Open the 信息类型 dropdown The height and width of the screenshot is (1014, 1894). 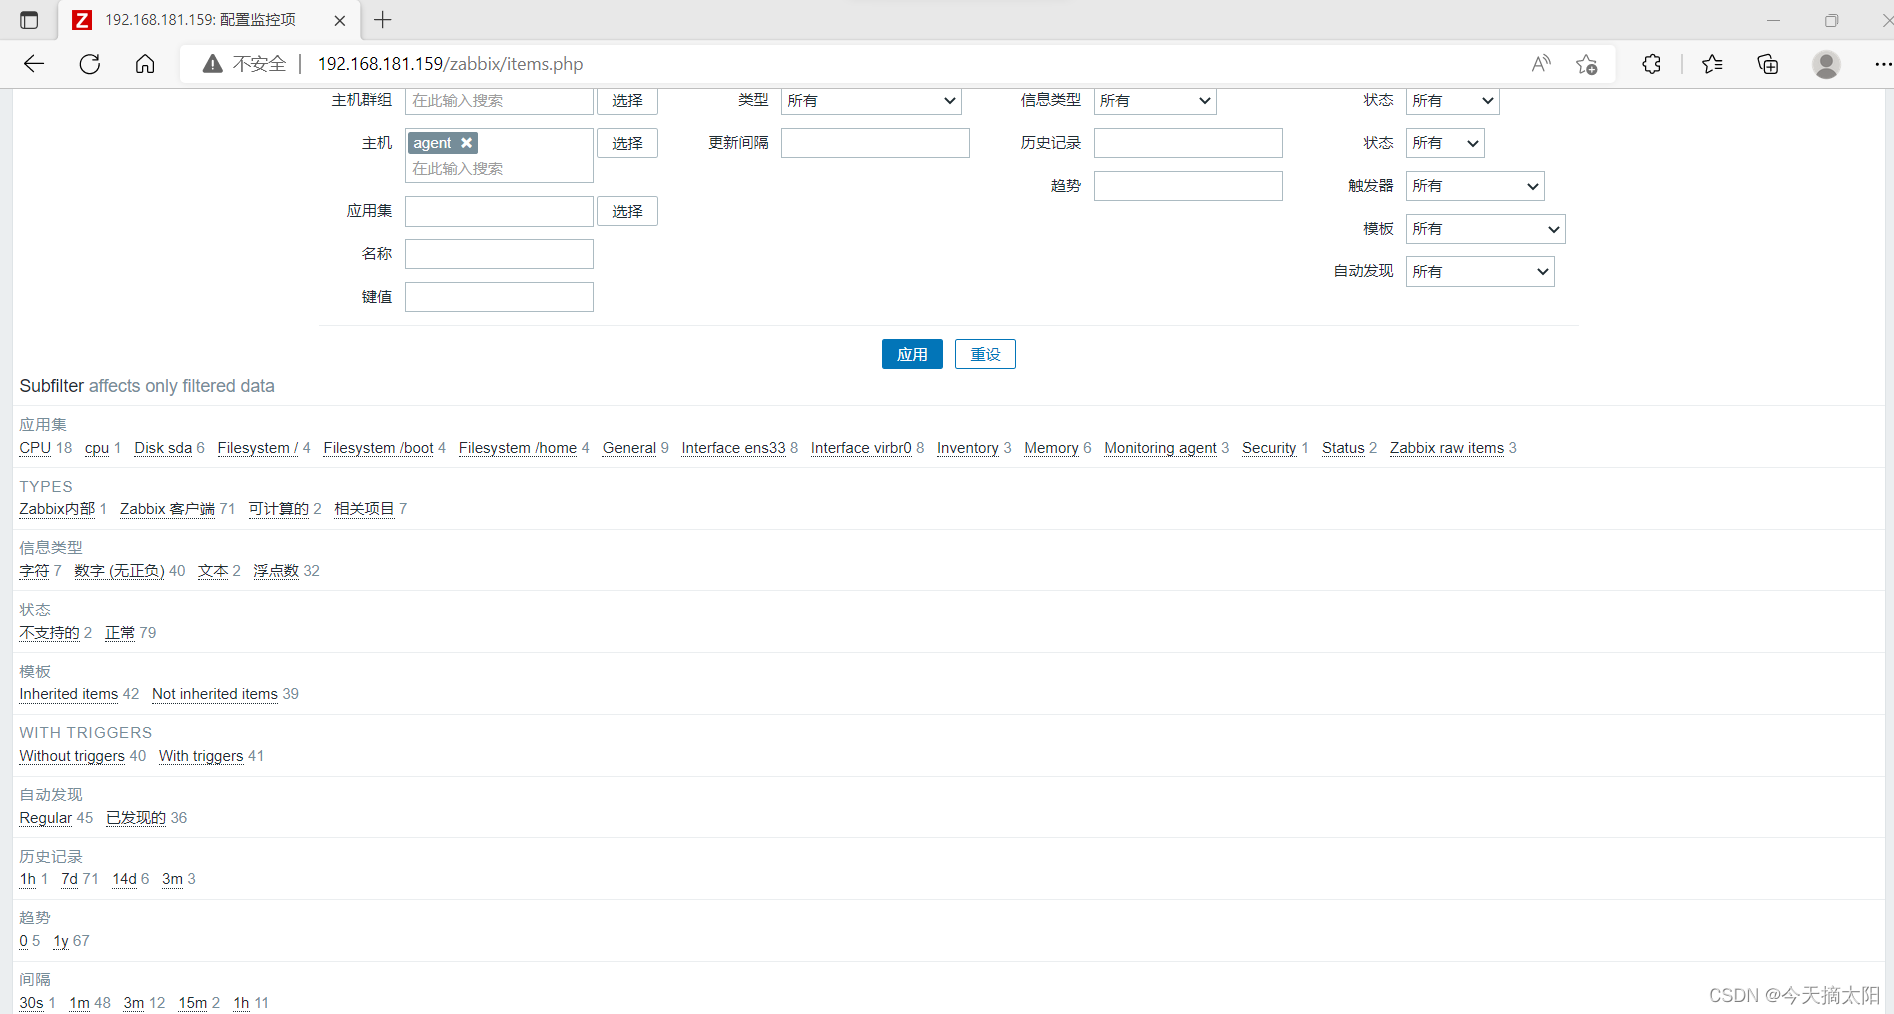[1155, 101]
